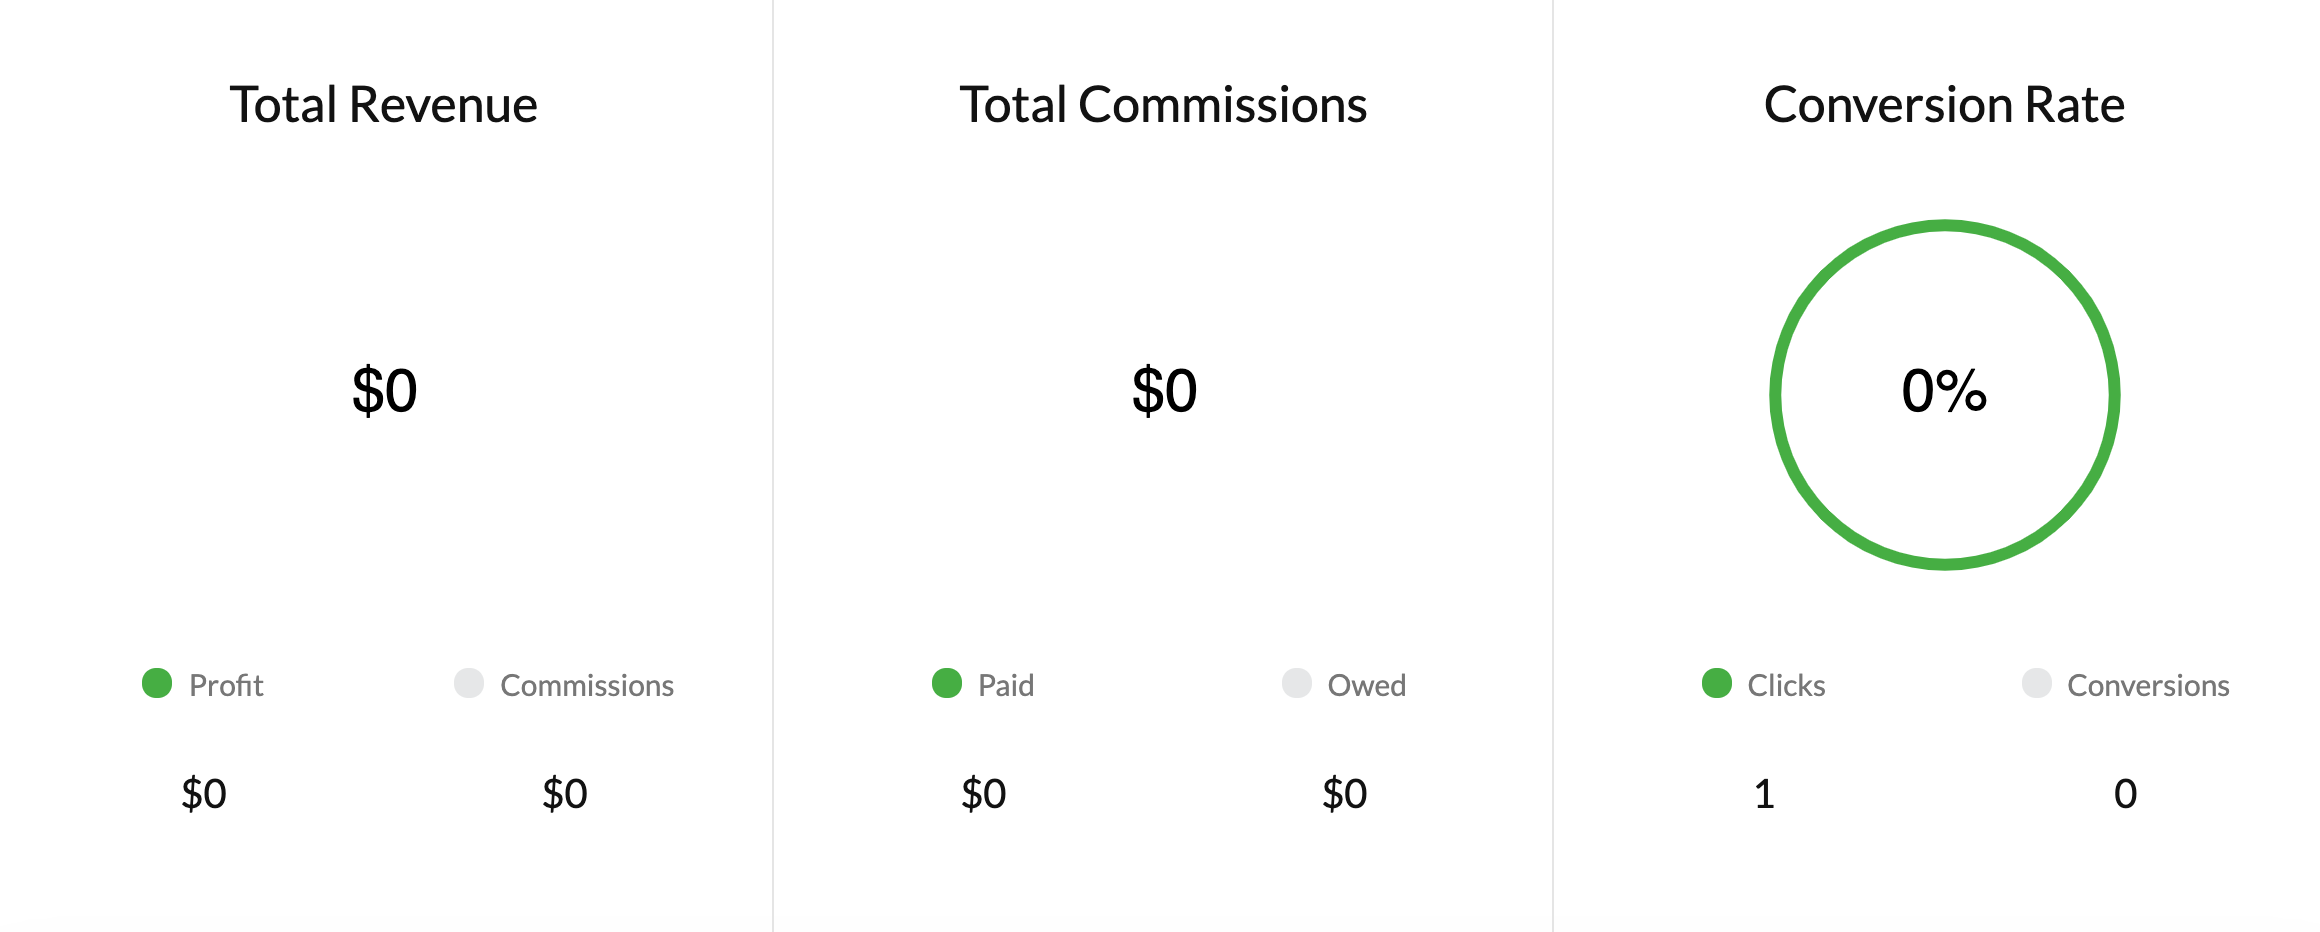
Task: Click the gray Conversions legend dot
Action: (x=2037, y=683)
